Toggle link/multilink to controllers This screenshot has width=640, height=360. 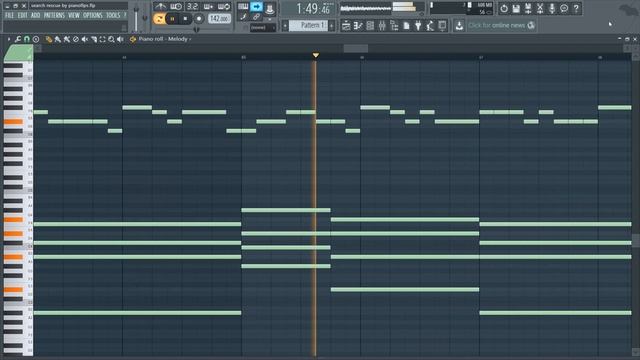click(256, 17)
